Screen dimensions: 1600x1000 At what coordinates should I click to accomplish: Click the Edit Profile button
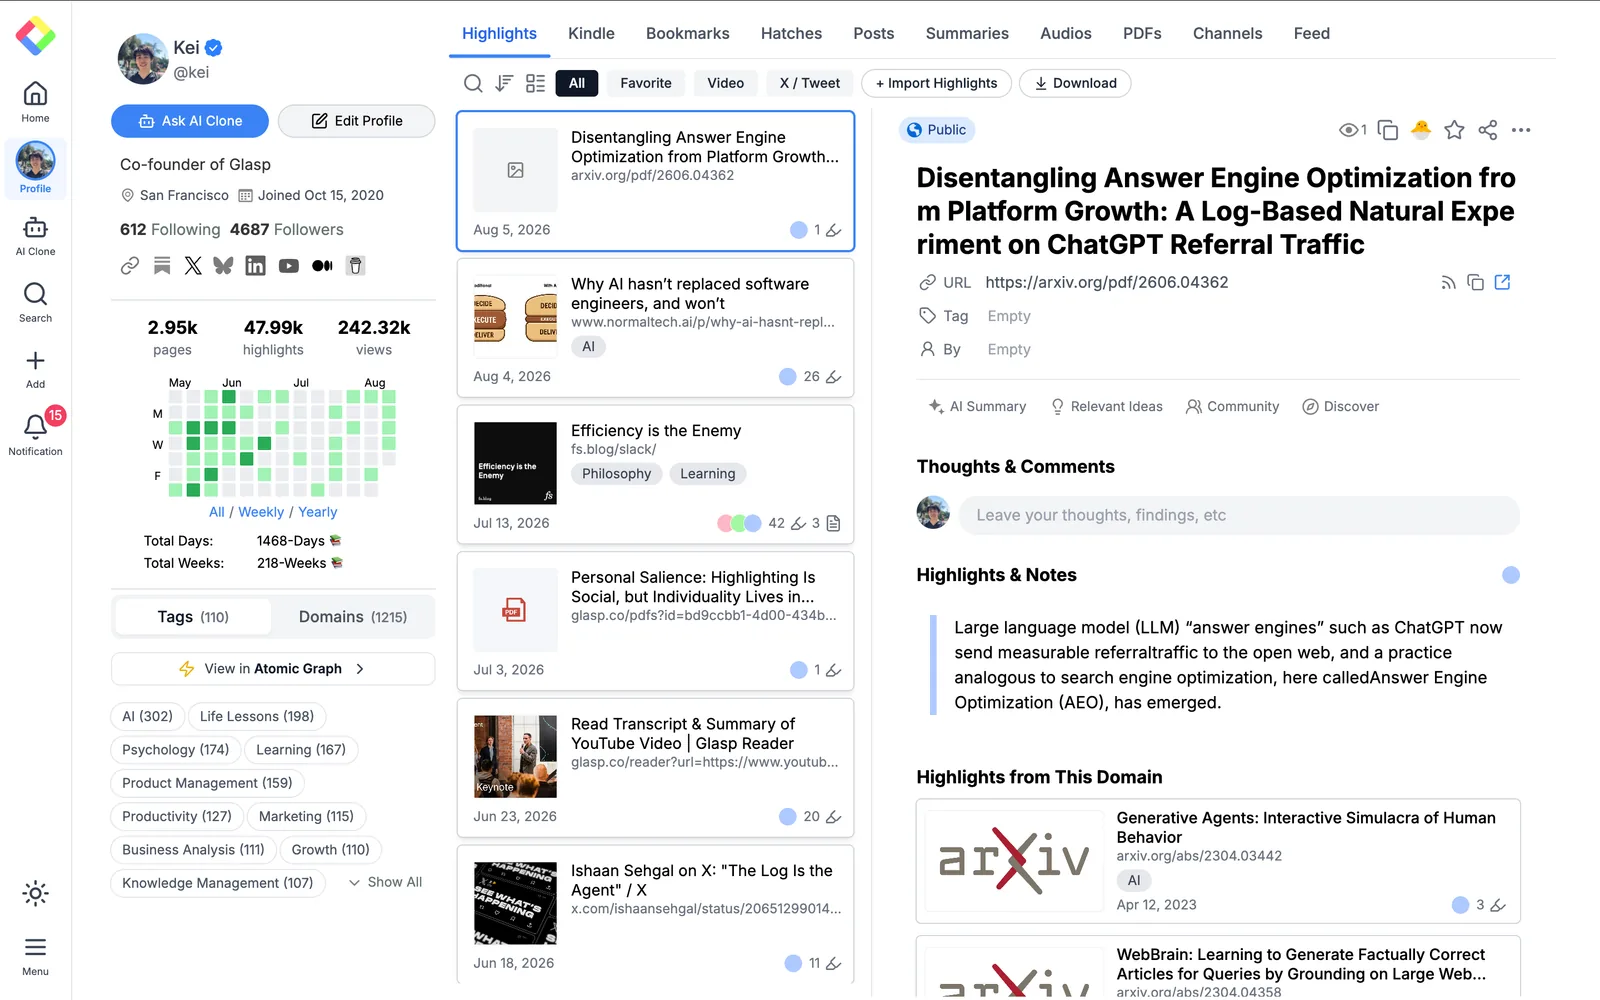(x=356, y=121)
